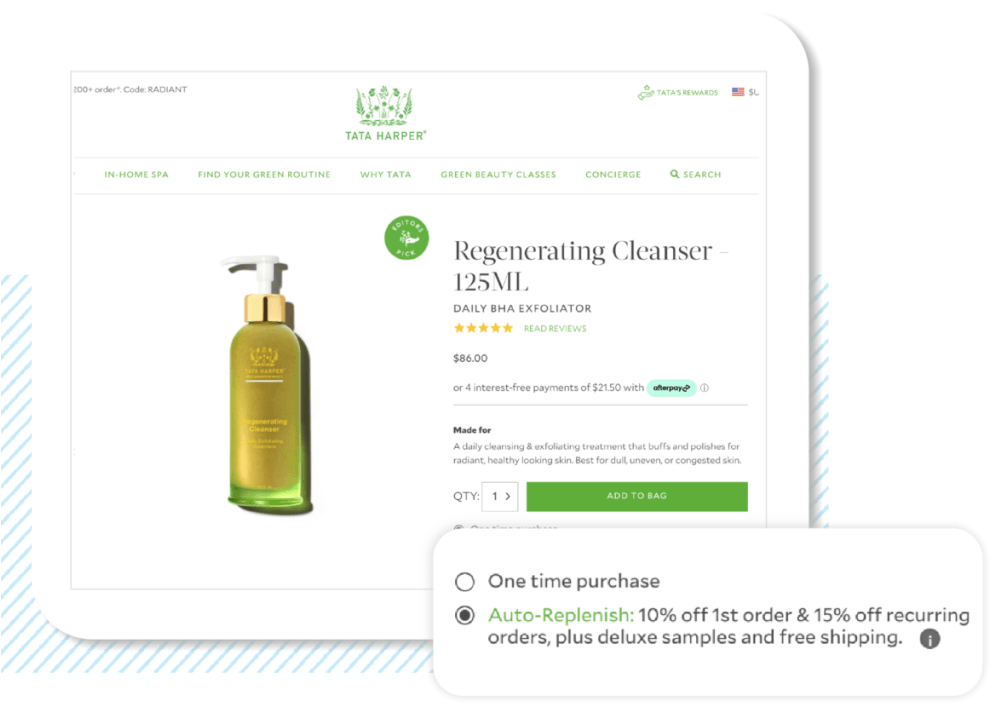Open the Green Beauty Classes menu
Image resolution: width=1000 pixels, height=714 pixels.
tap(498, 174)
